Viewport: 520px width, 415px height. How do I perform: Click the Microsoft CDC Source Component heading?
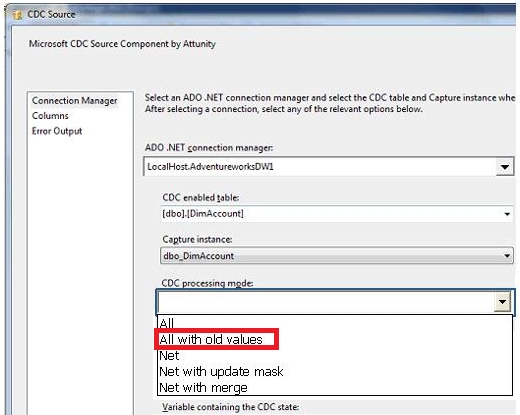(x=122, y=44)
